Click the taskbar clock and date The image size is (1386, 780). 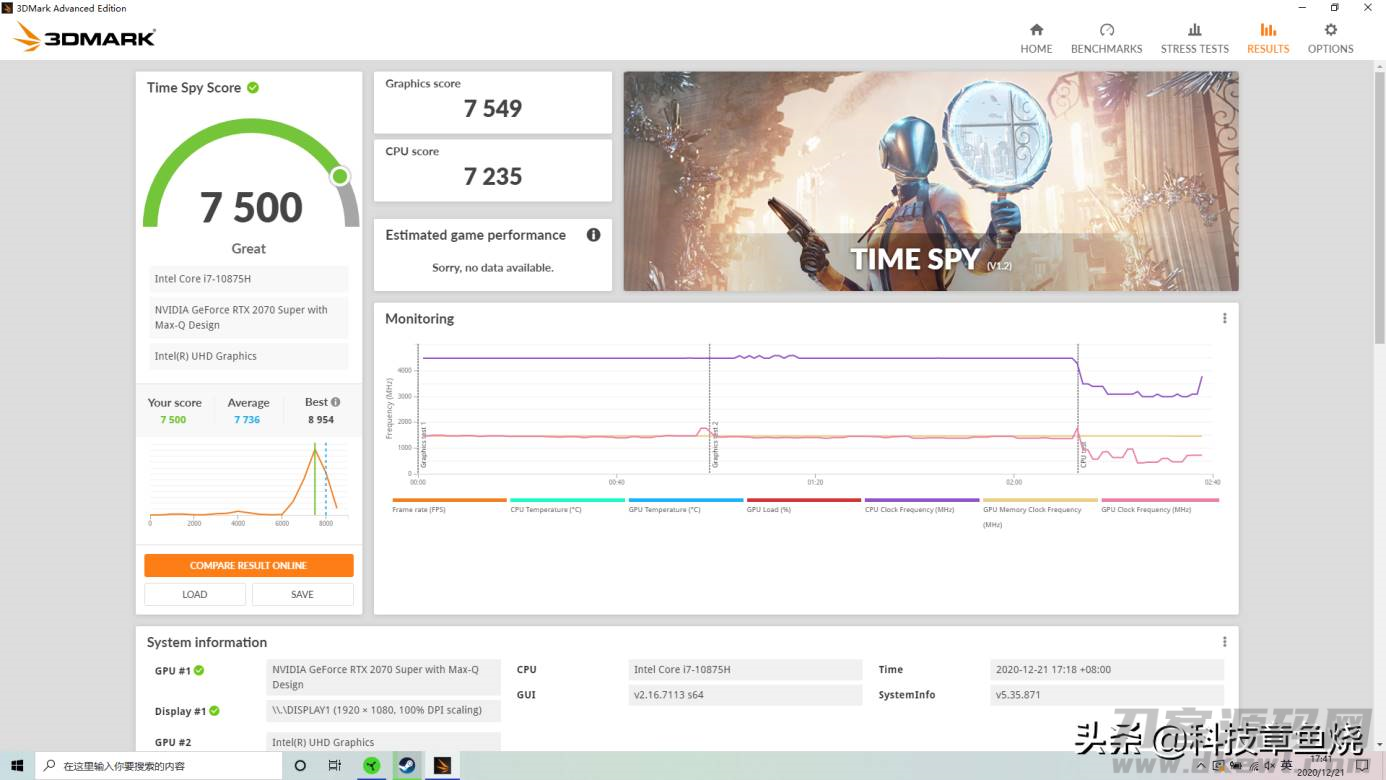coord(1320,766)
